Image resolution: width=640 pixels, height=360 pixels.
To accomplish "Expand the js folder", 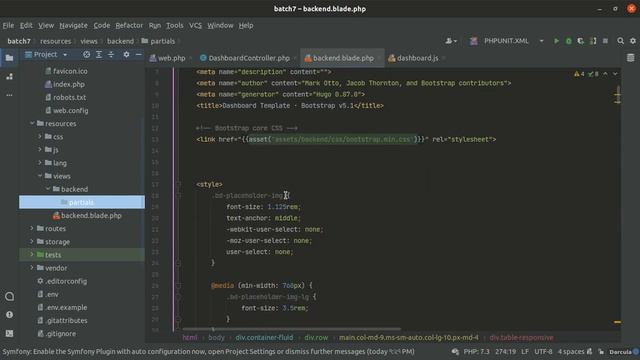I will coord(40,149).
